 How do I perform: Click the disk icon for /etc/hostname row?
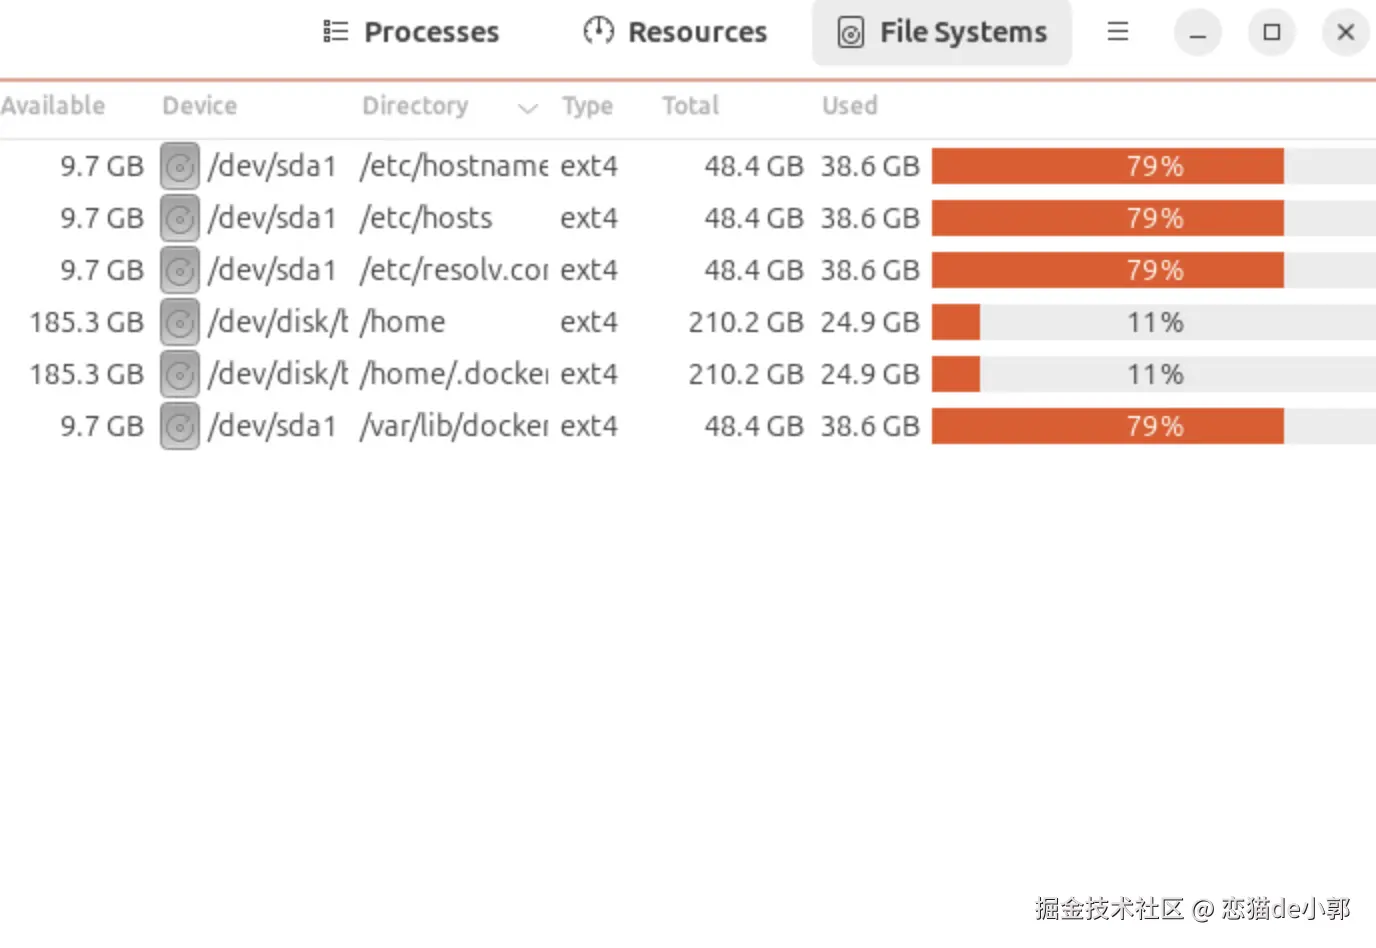pyautogui.click(x=180, y=166)
